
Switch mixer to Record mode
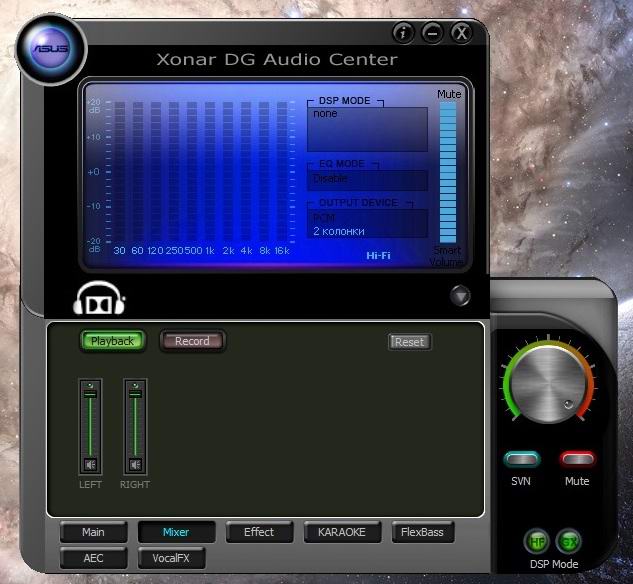[x=192, y=341]
